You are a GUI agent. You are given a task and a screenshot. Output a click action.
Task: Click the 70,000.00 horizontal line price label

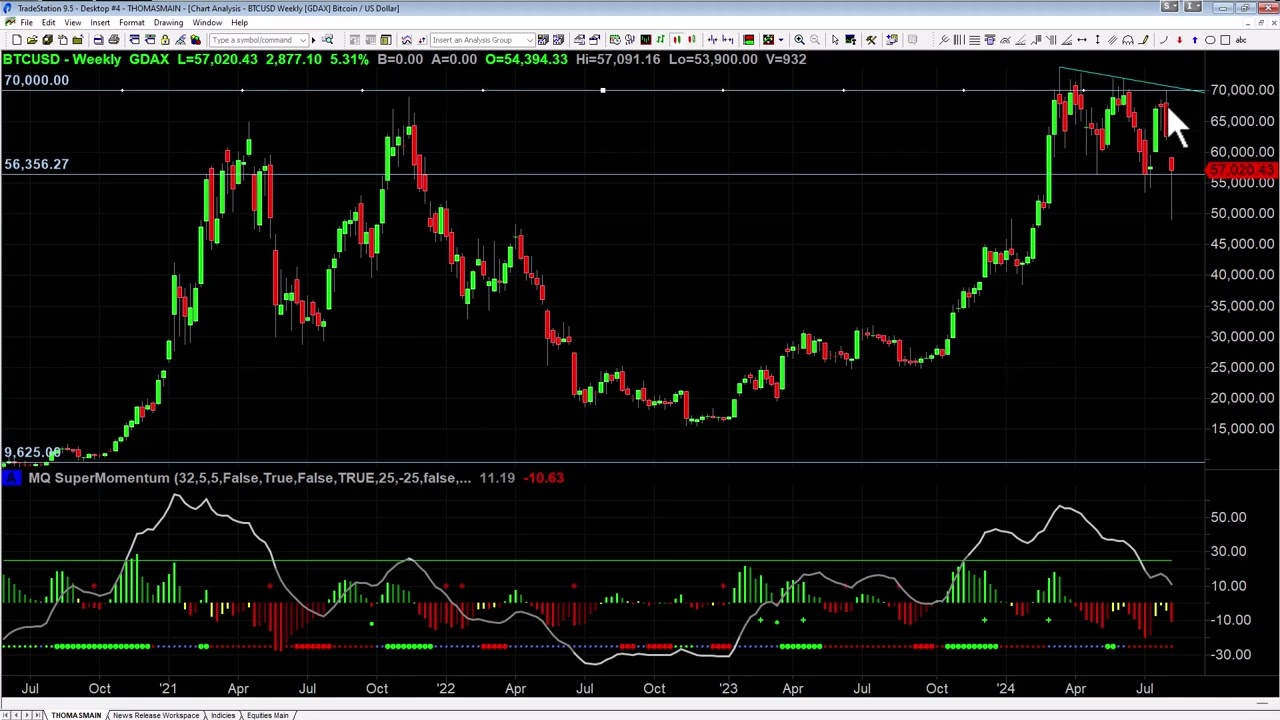point(36,80)
